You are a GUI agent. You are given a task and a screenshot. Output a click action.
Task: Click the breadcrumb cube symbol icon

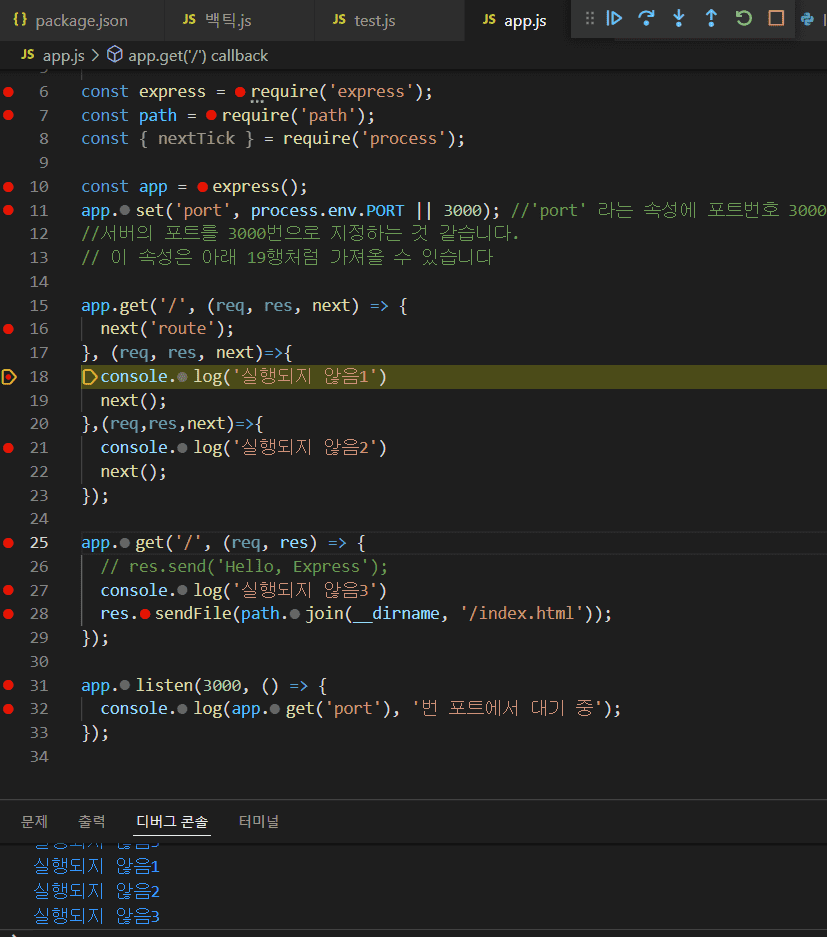click(x=115, y=55)
